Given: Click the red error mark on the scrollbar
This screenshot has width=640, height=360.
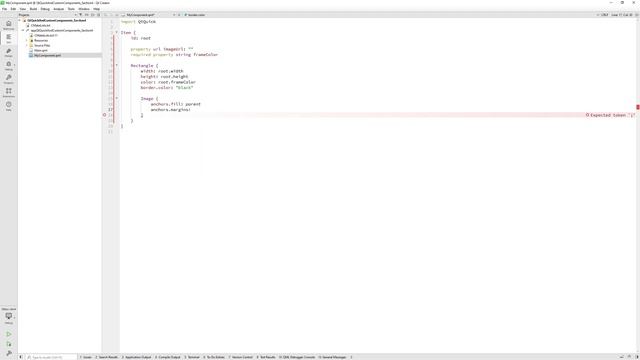Looking at the screenshot, I should (638, 107).
